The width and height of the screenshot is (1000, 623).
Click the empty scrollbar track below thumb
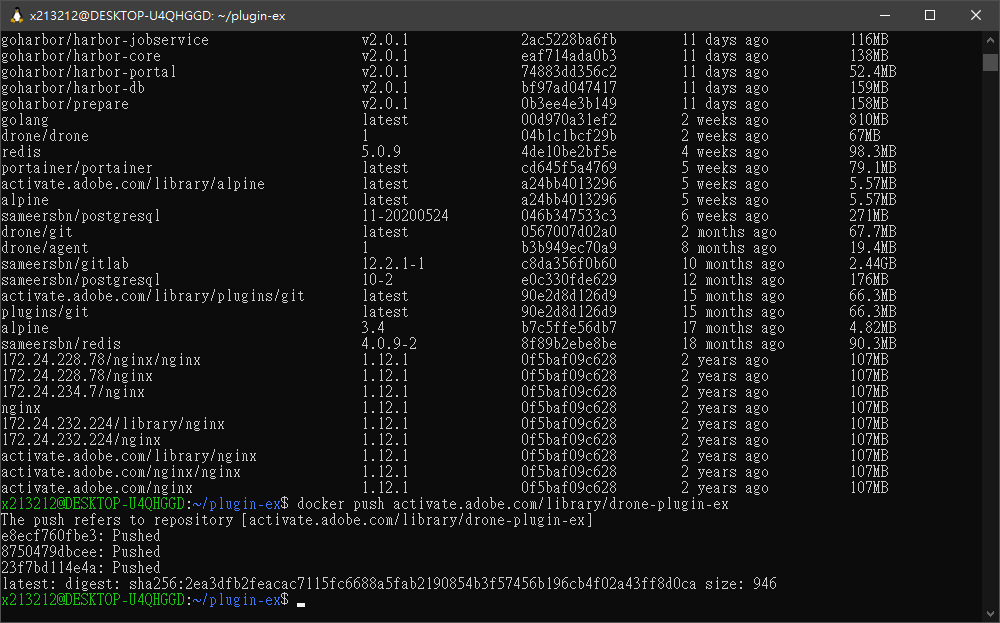[x=990, y=338]
